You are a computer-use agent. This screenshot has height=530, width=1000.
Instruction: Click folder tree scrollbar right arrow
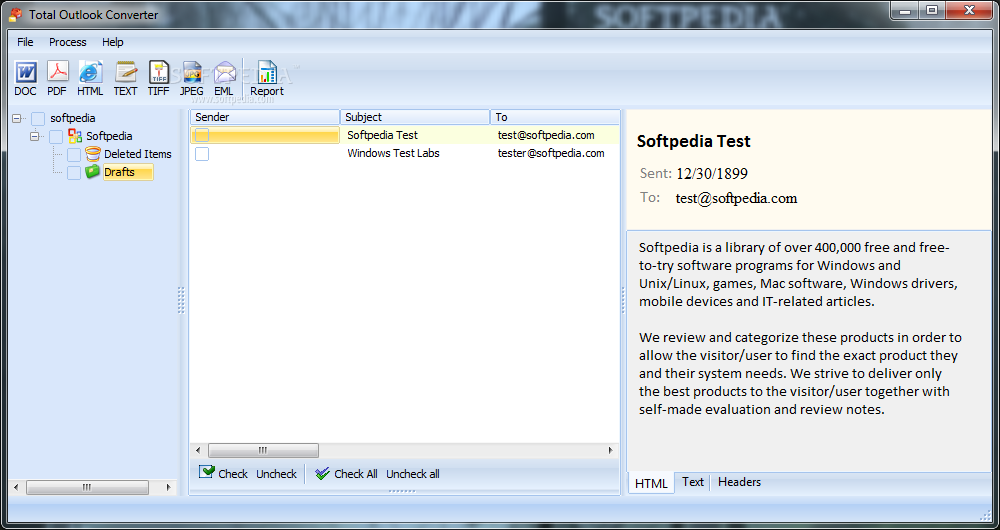pos(169,487)
